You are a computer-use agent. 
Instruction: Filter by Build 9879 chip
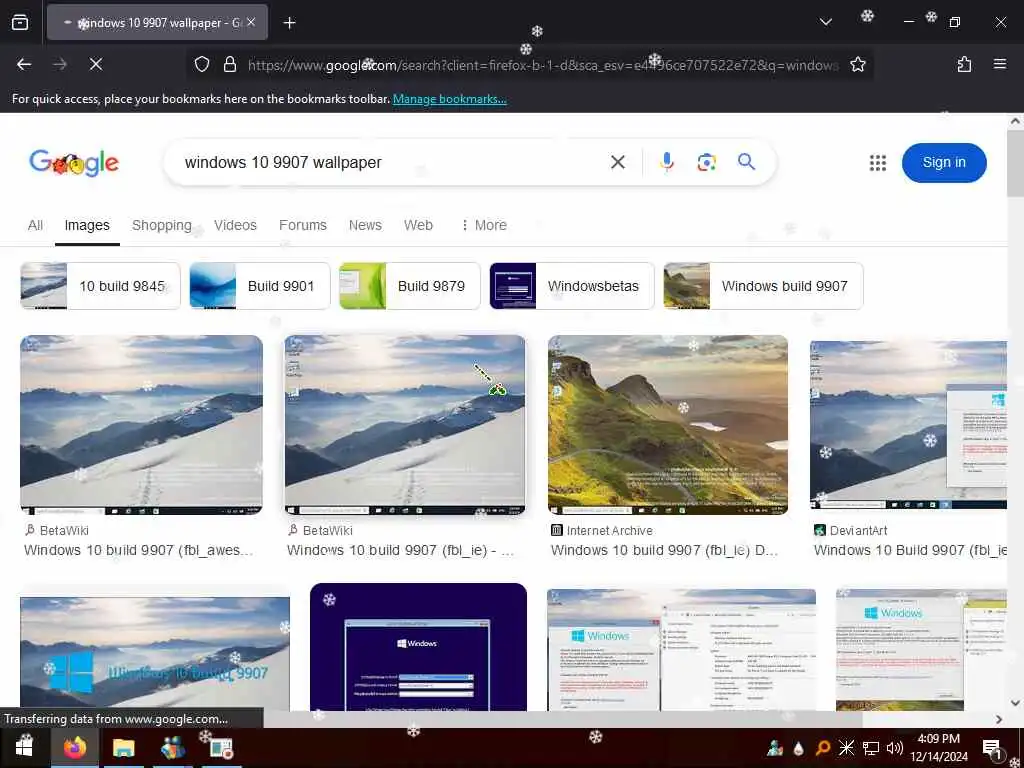coord(409,286)
